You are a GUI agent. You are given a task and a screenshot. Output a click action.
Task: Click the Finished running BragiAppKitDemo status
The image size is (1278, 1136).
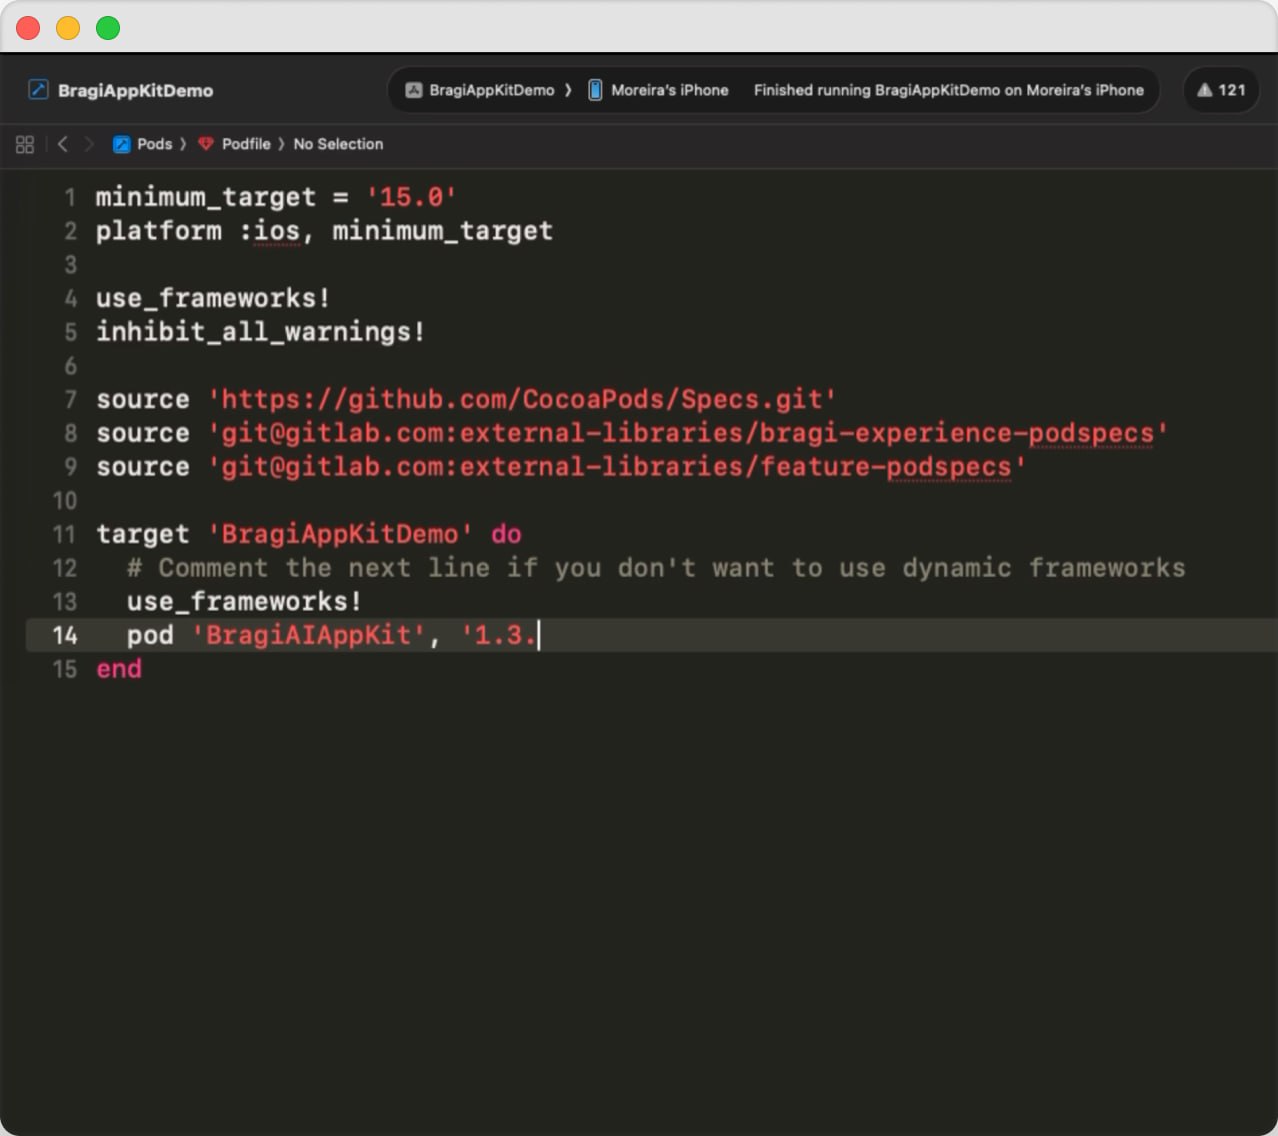click(x=948, y=90)
